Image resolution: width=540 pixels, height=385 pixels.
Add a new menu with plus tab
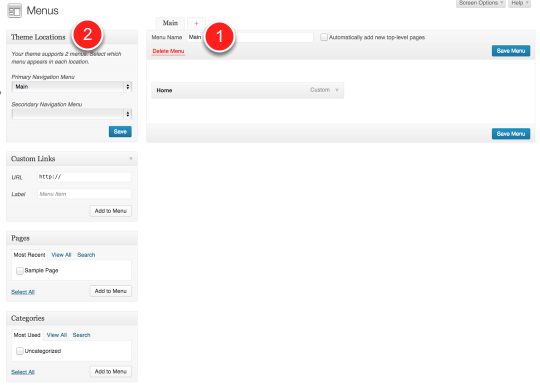point(196,23)
